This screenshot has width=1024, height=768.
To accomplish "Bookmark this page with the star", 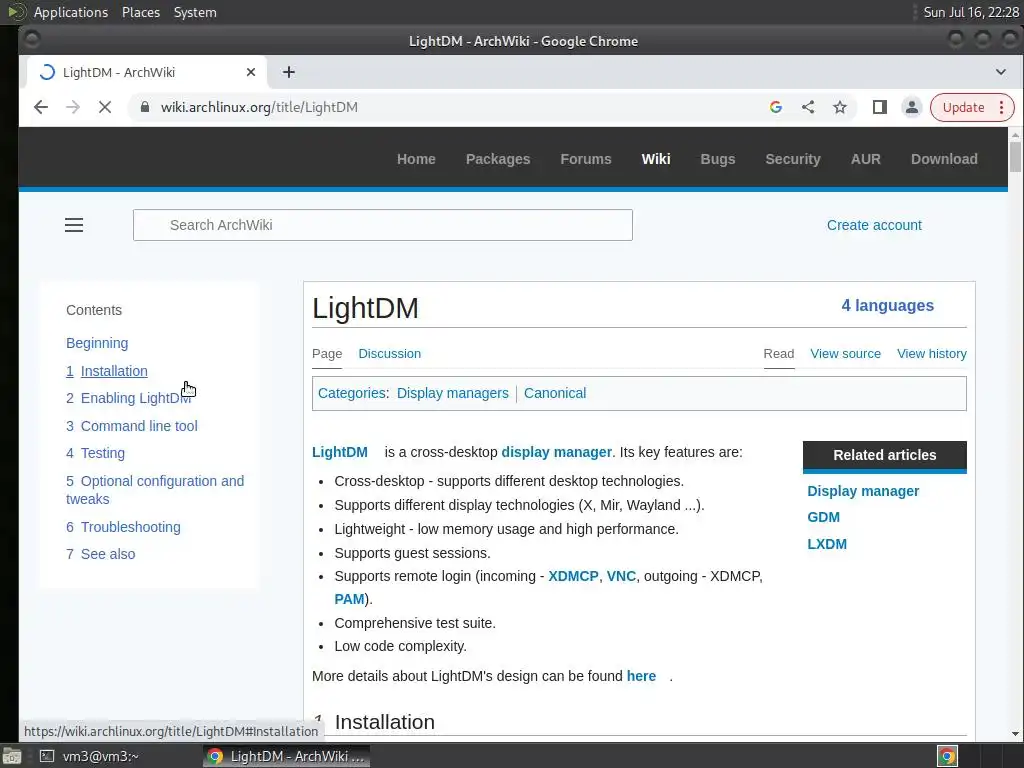I will pyautogui.click(x=840, y=107).
